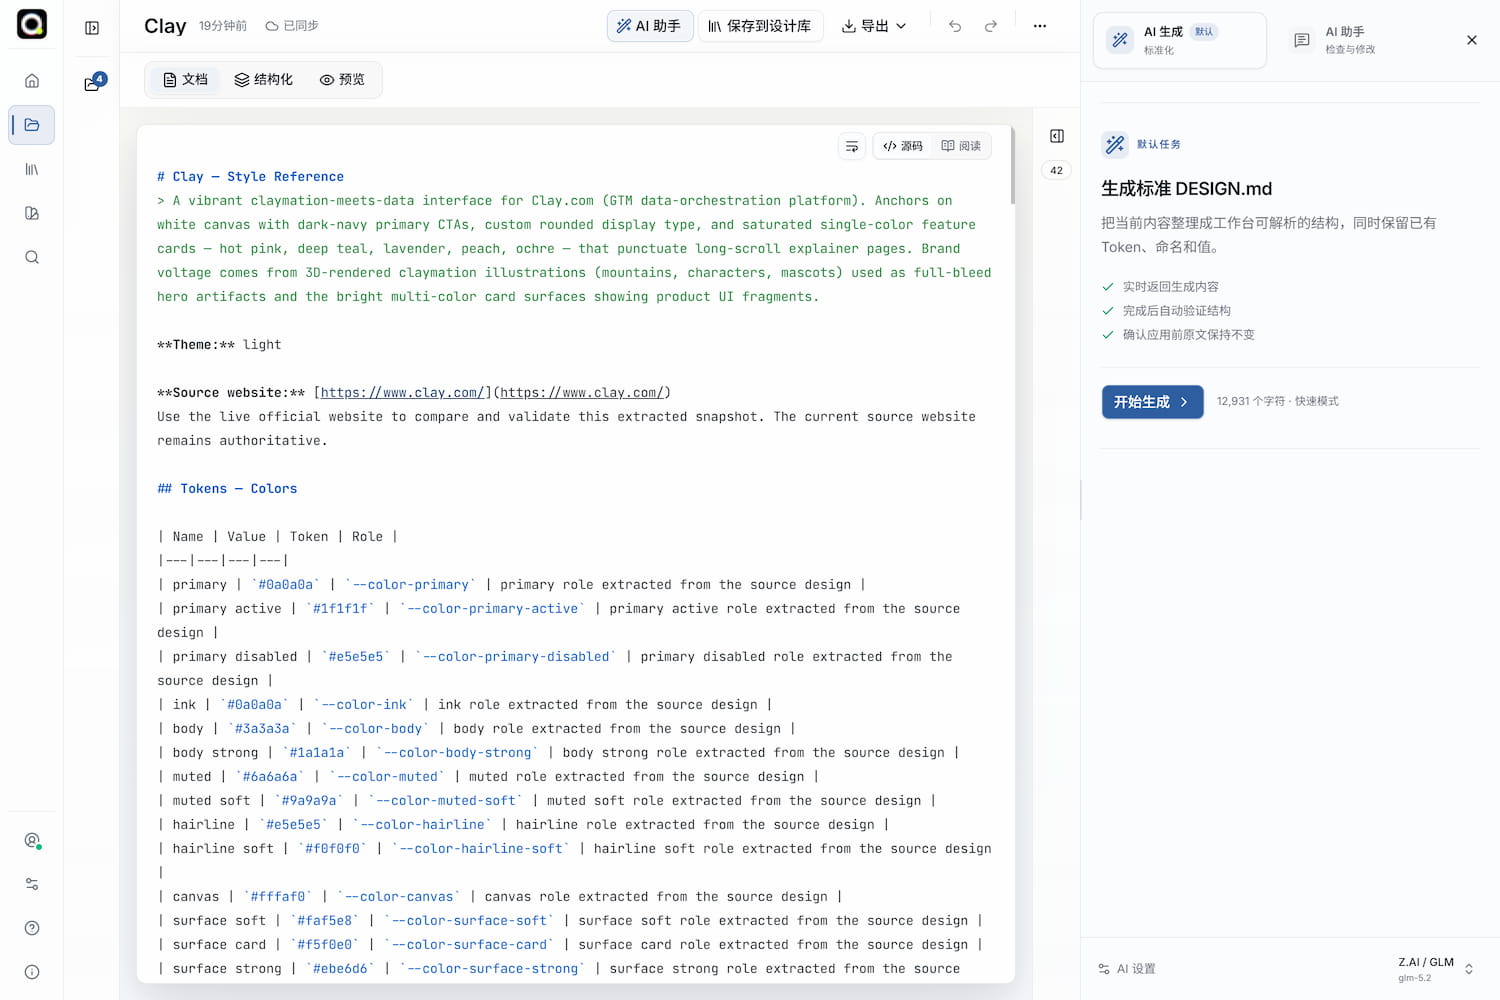Switch editor to source code mode
The width and height of the screenshot is (1500, 1000).
(903, 146)
